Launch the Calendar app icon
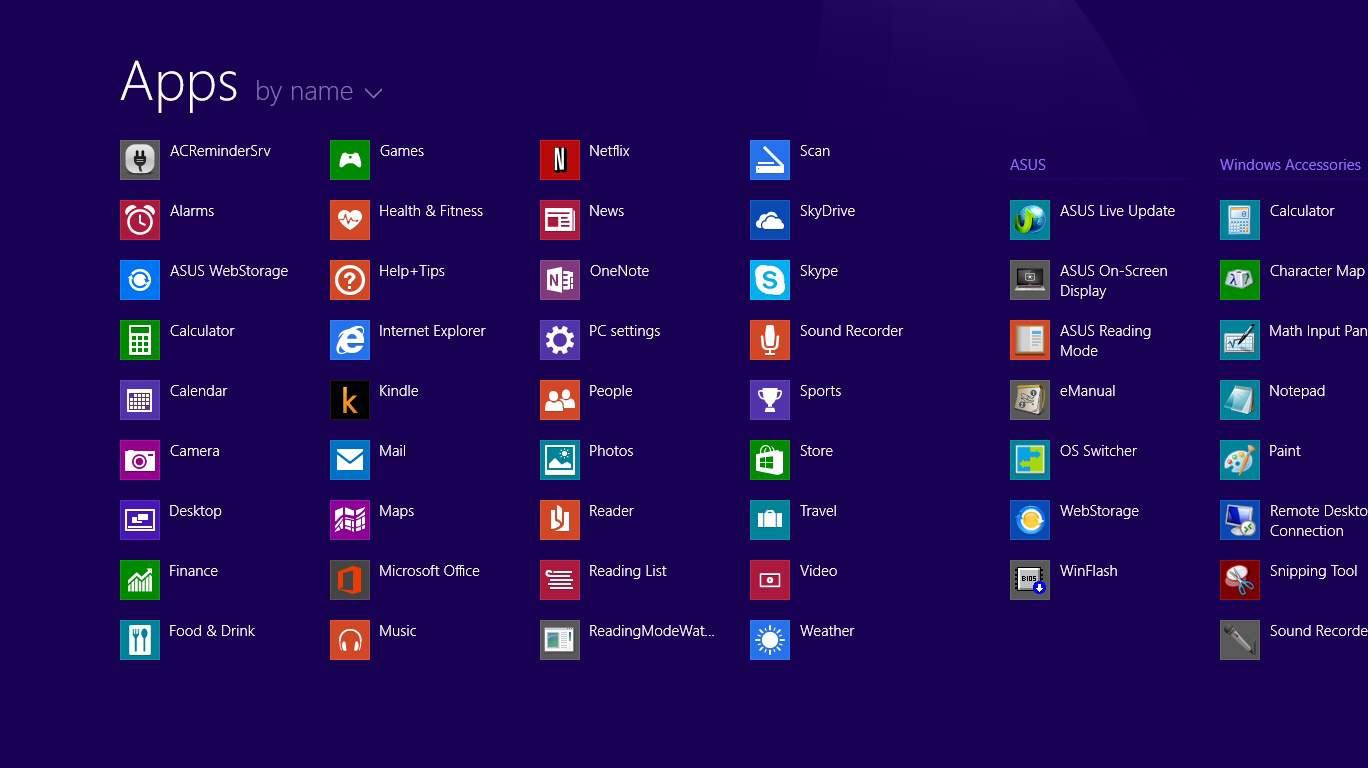Viewport: 1368px width, 768px height. click(x=140, y=400)
